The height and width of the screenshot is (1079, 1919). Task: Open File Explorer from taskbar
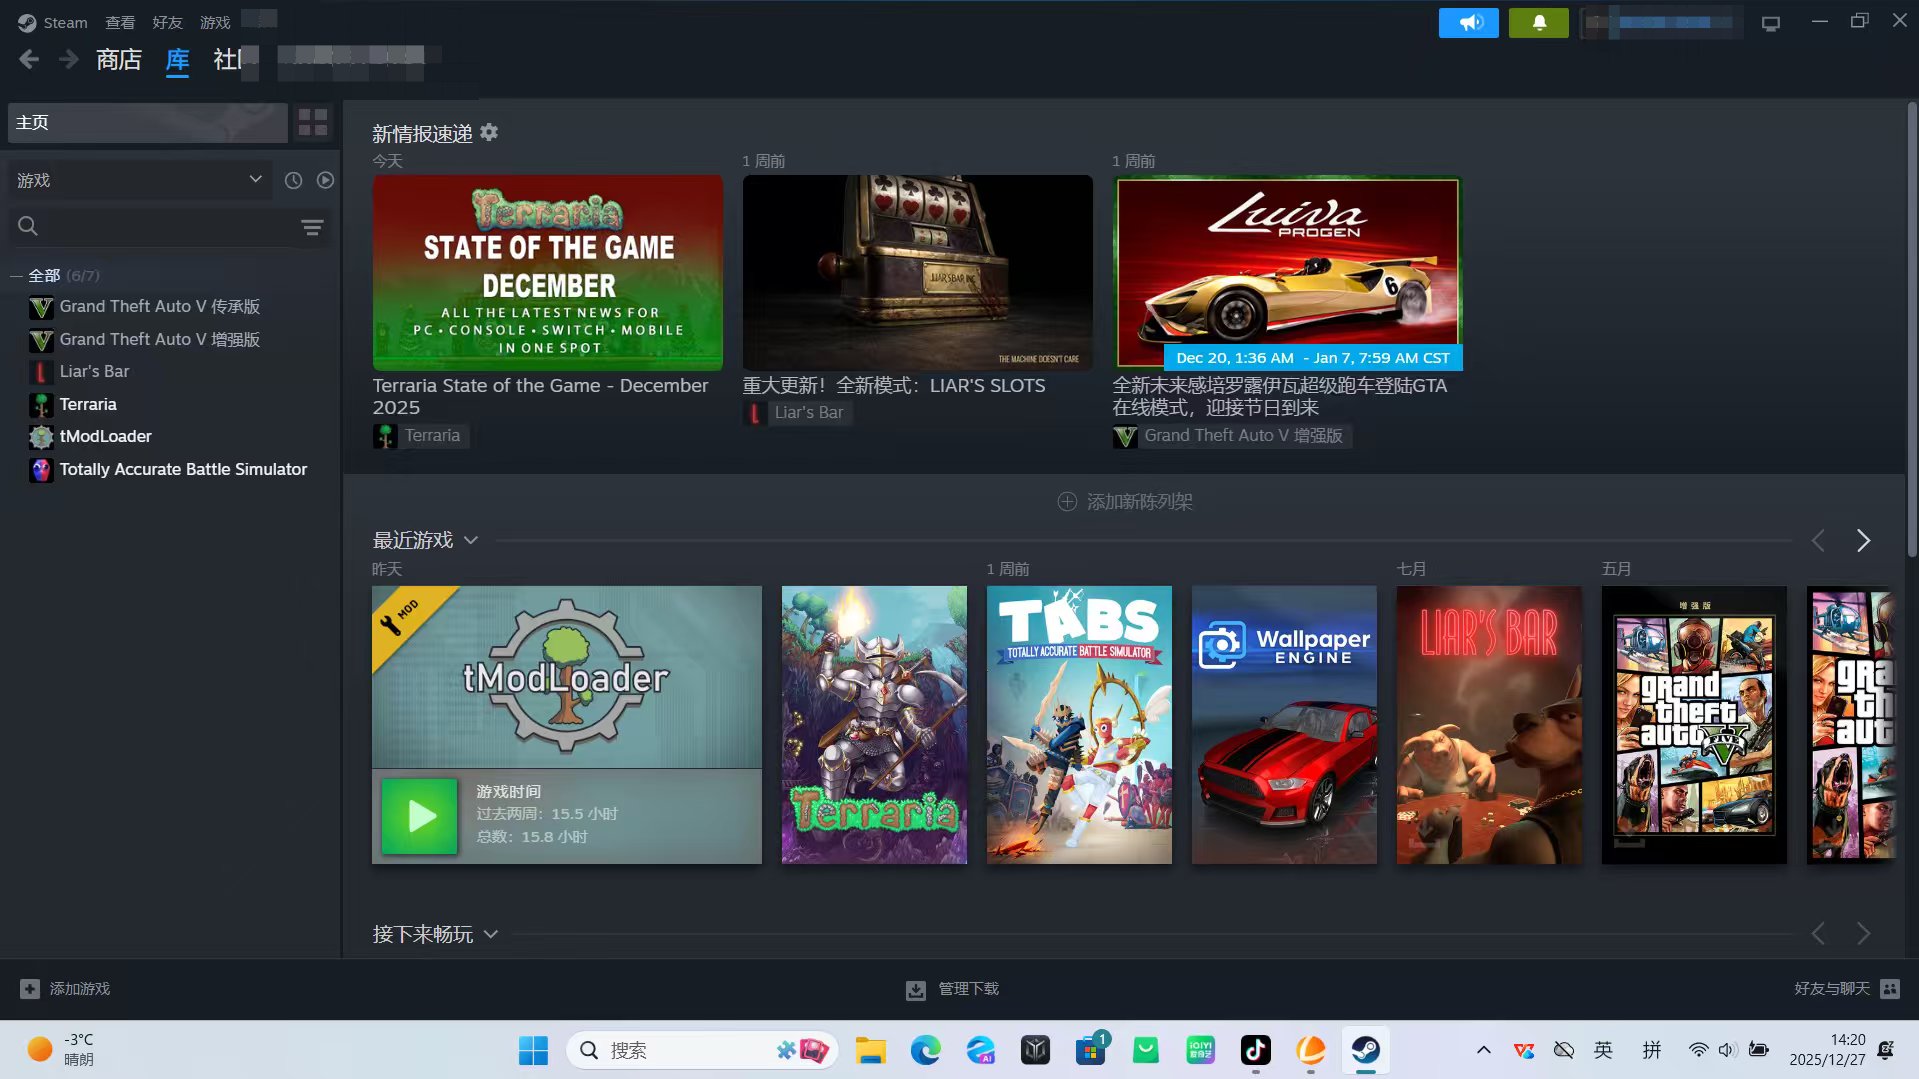pyautogui.click(x=871, y=1050)
